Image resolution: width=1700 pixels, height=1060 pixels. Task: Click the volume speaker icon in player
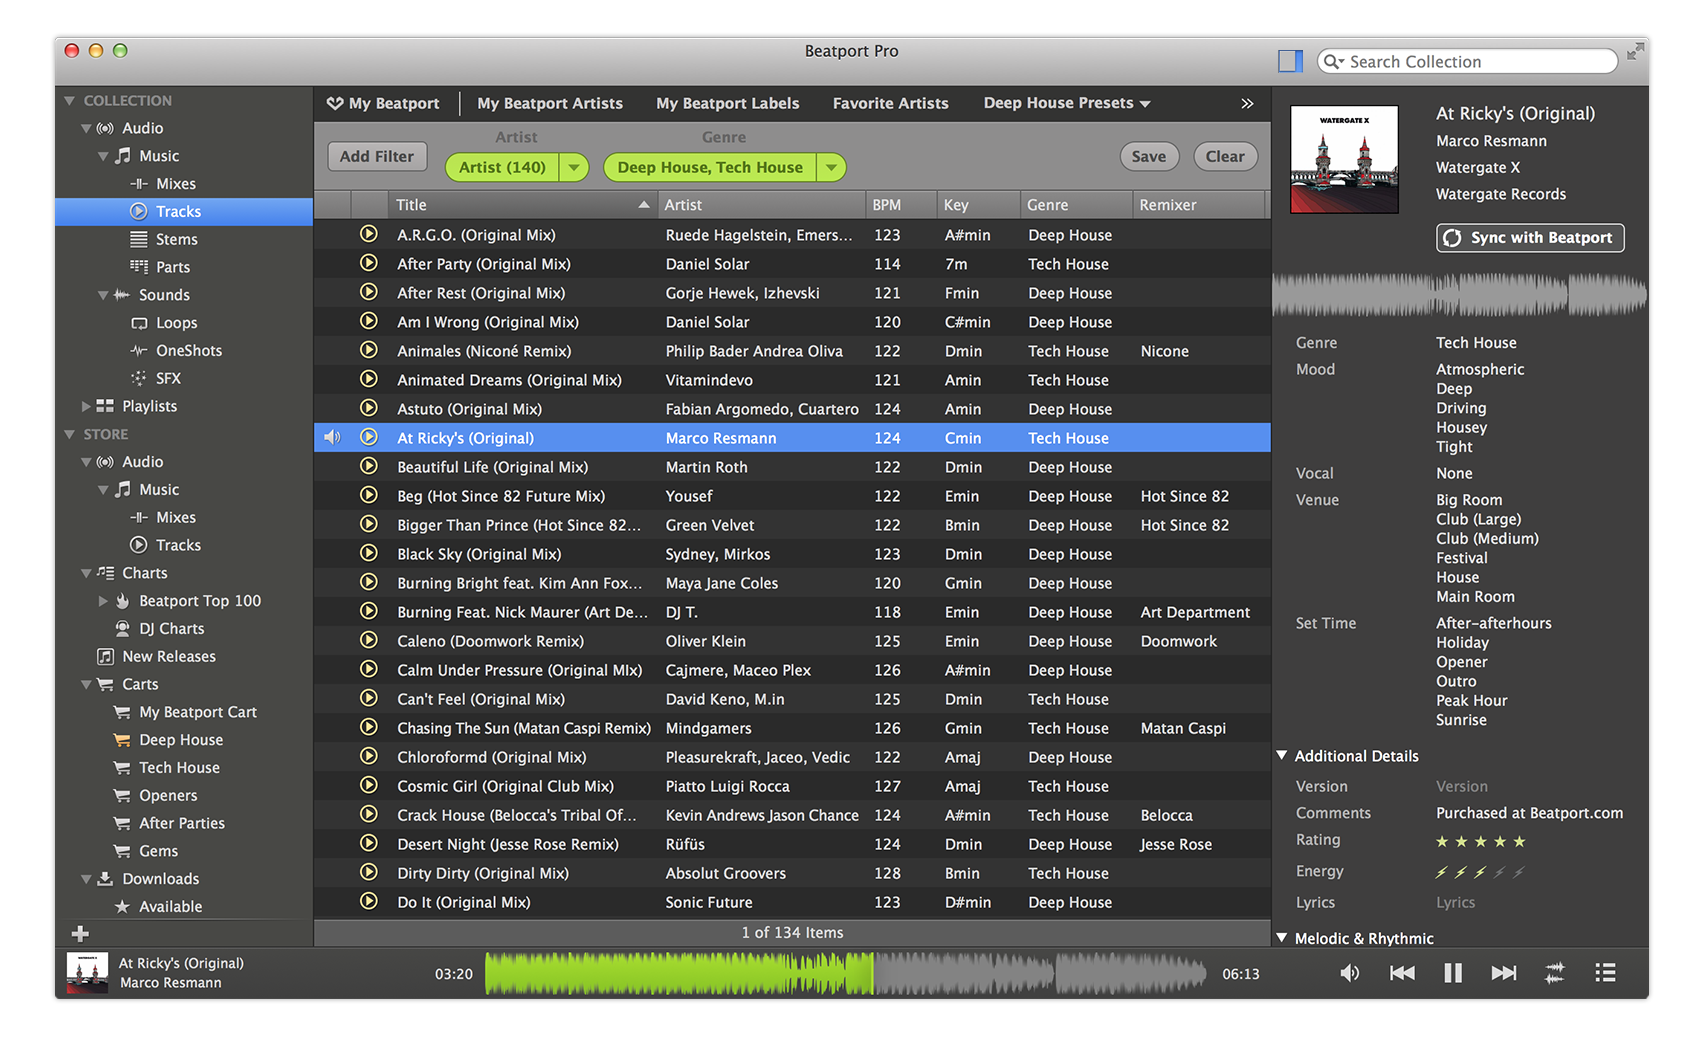coord(1349,973)
